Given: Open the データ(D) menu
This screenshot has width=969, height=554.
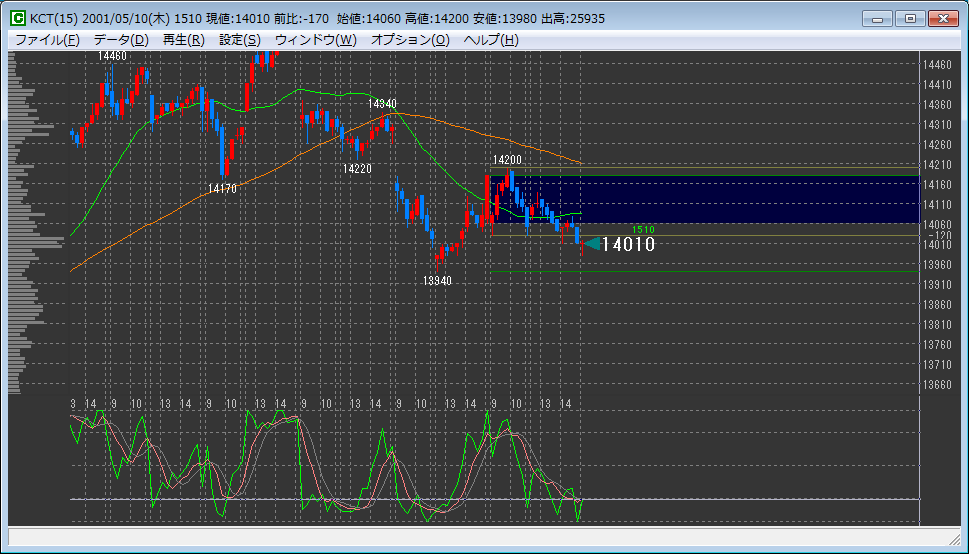Looking at the screenshot, I should click(121, 40).
